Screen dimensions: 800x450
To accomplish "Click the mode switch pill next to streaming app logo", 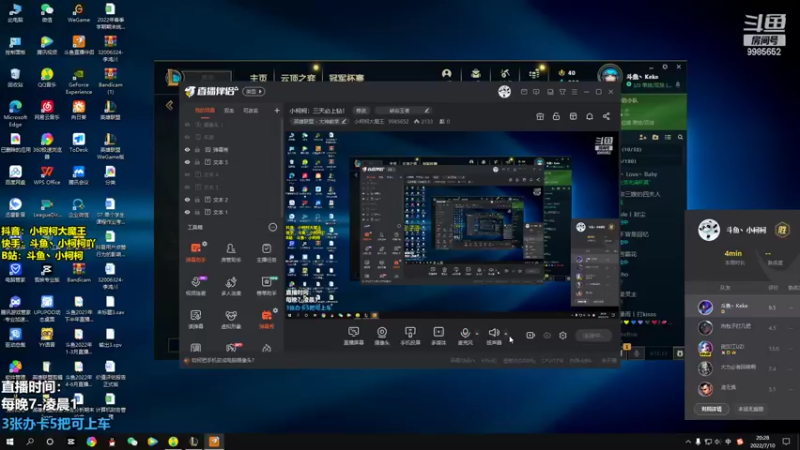I will pyautogui.click(x=254, y=91).
